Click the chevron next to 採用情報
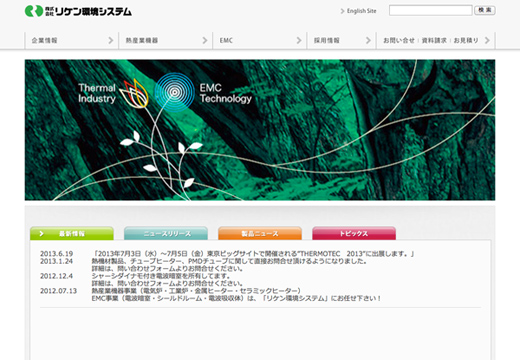Screen dimensions: 520x360 368,40
